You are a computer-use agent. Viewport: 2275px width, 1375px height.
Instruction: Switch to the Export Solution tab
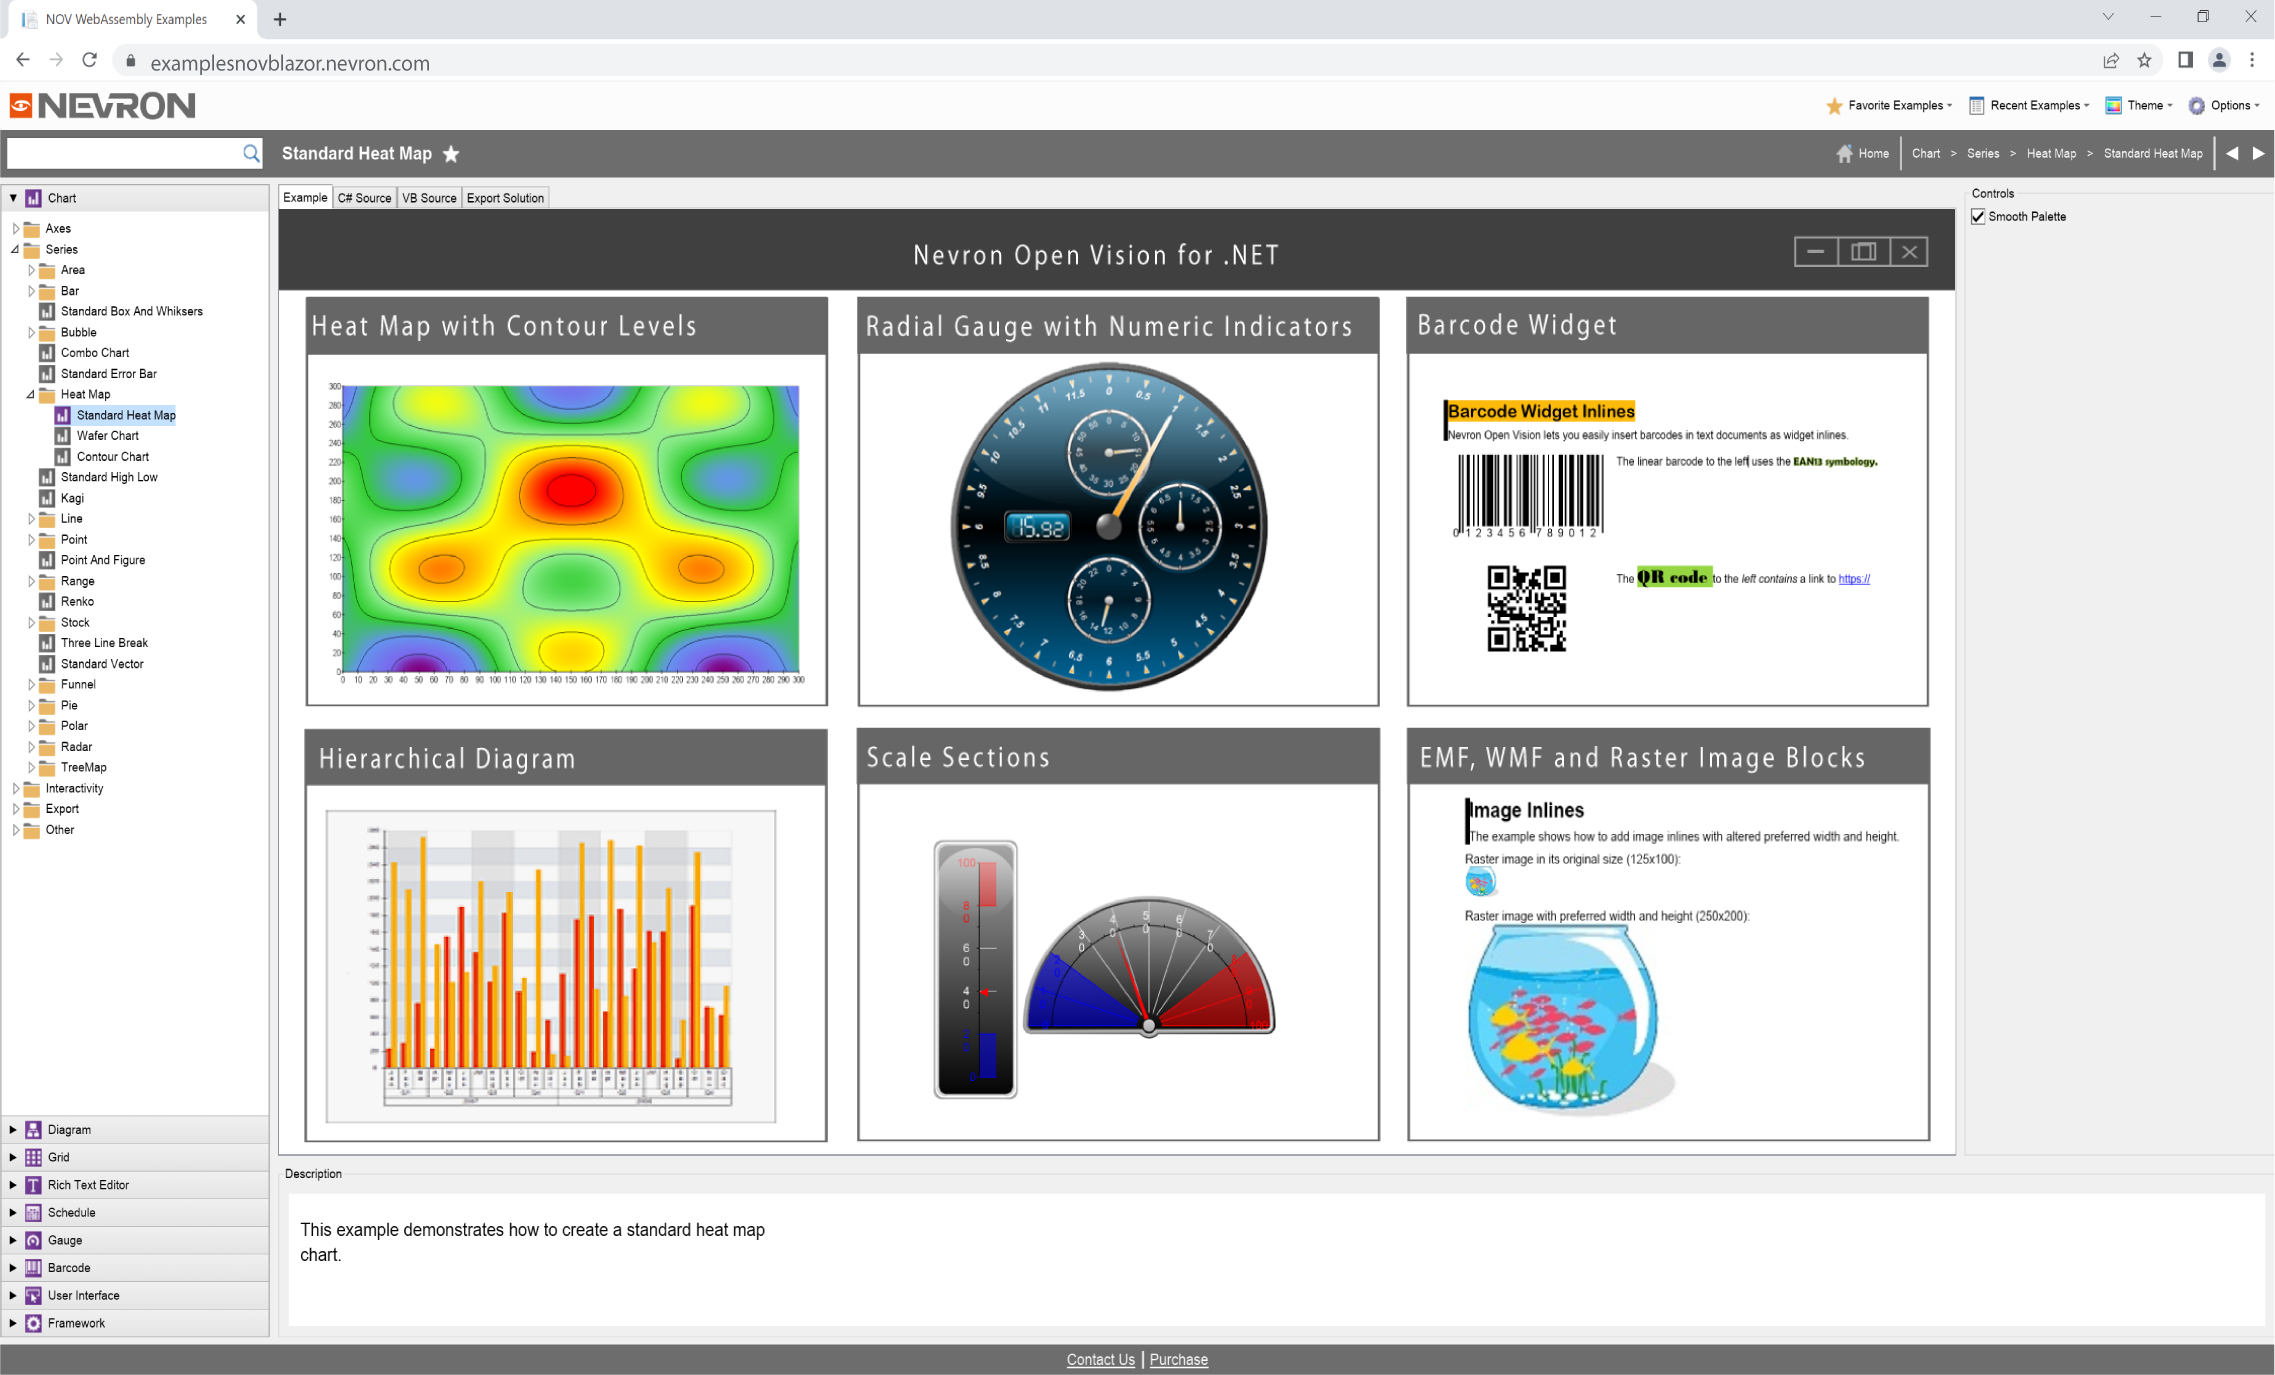505,198
